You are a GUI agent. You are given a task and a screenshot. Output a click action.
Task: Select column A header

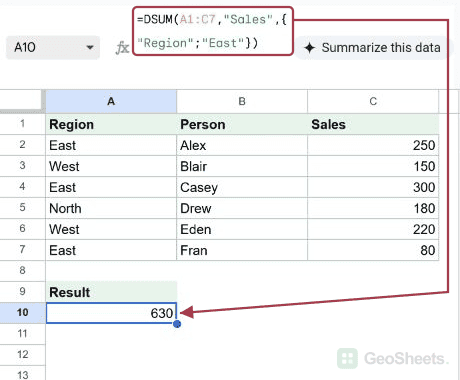111,101
